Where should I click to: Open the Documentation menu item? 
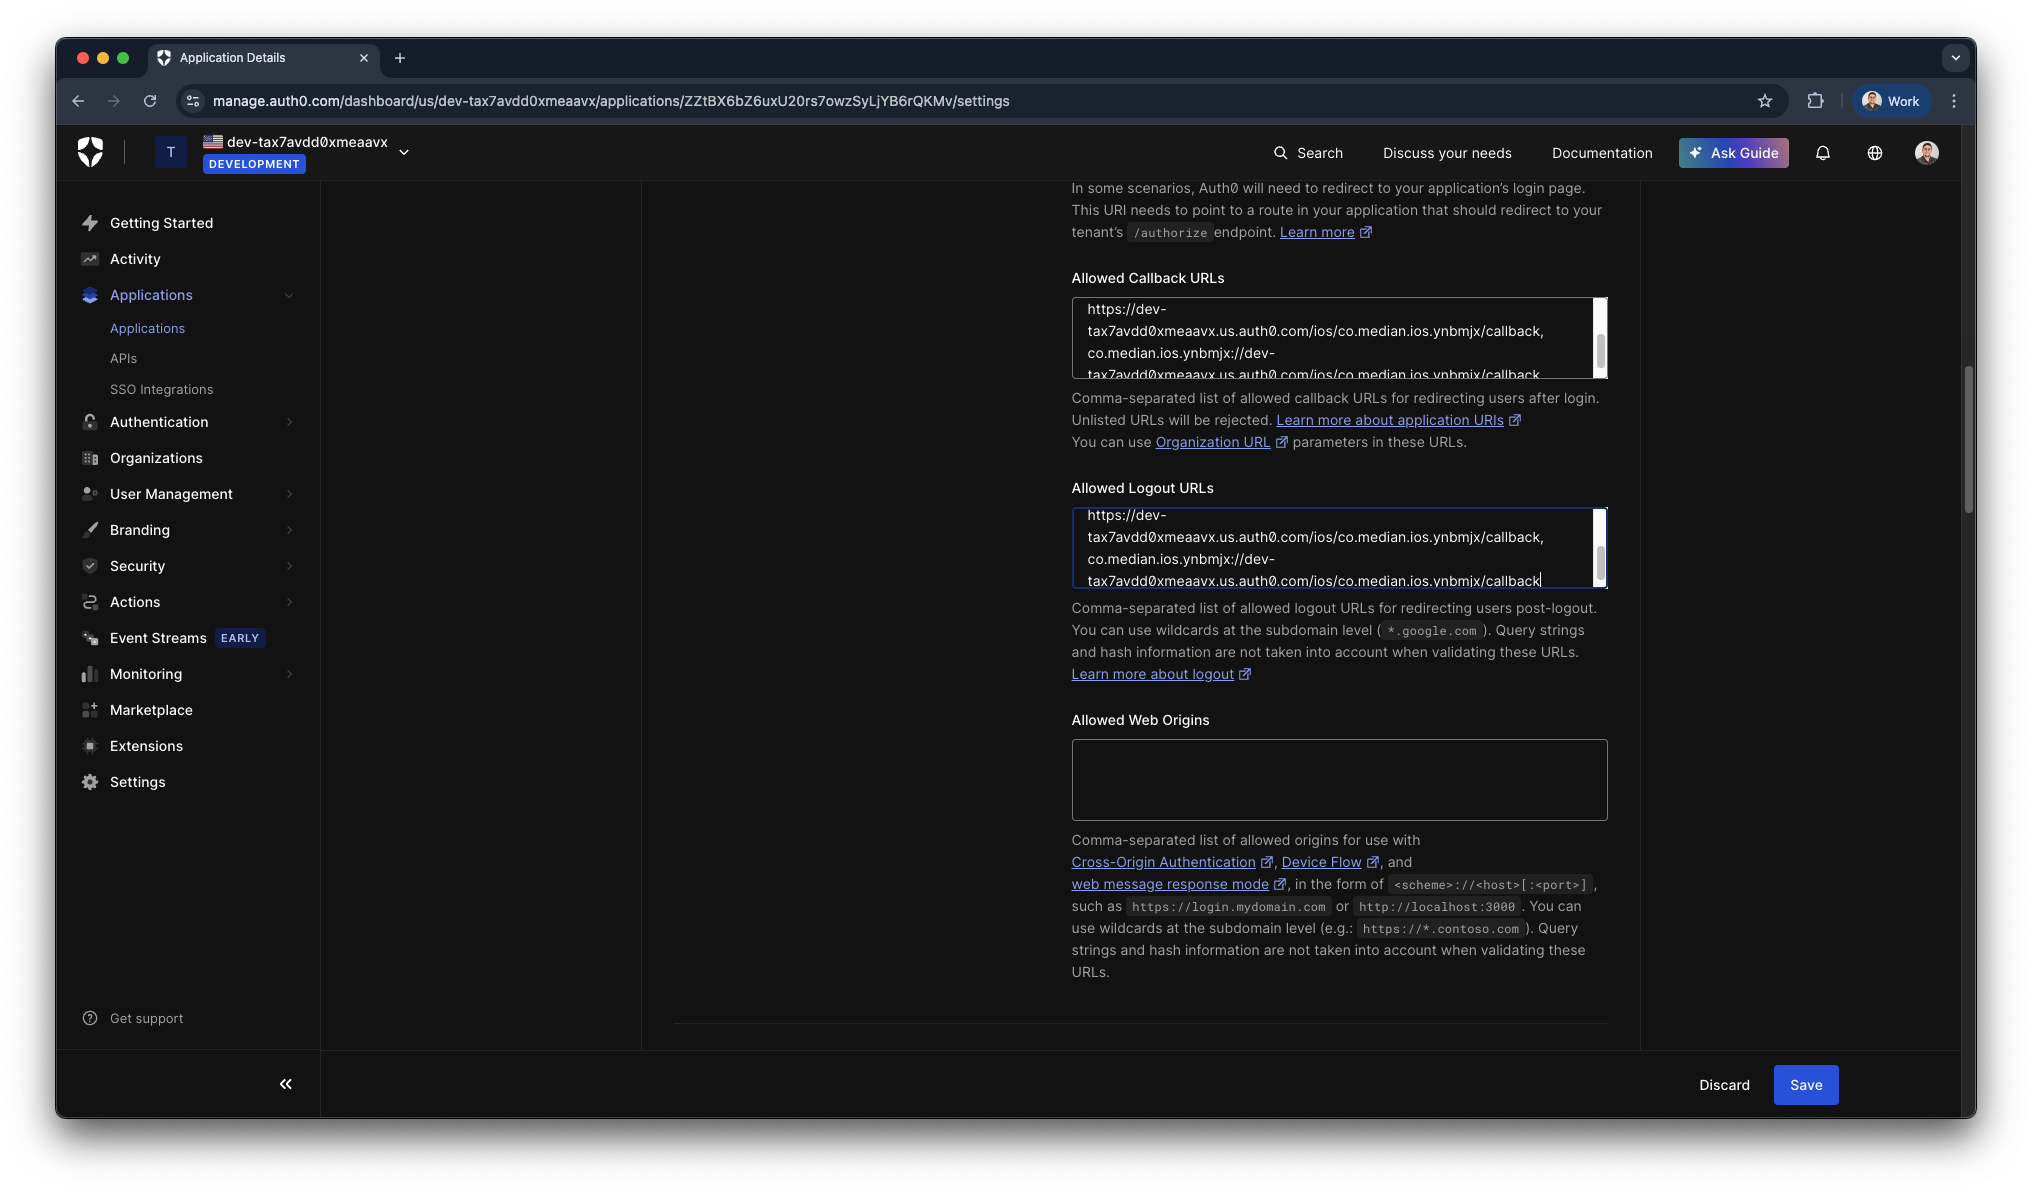1601,153
